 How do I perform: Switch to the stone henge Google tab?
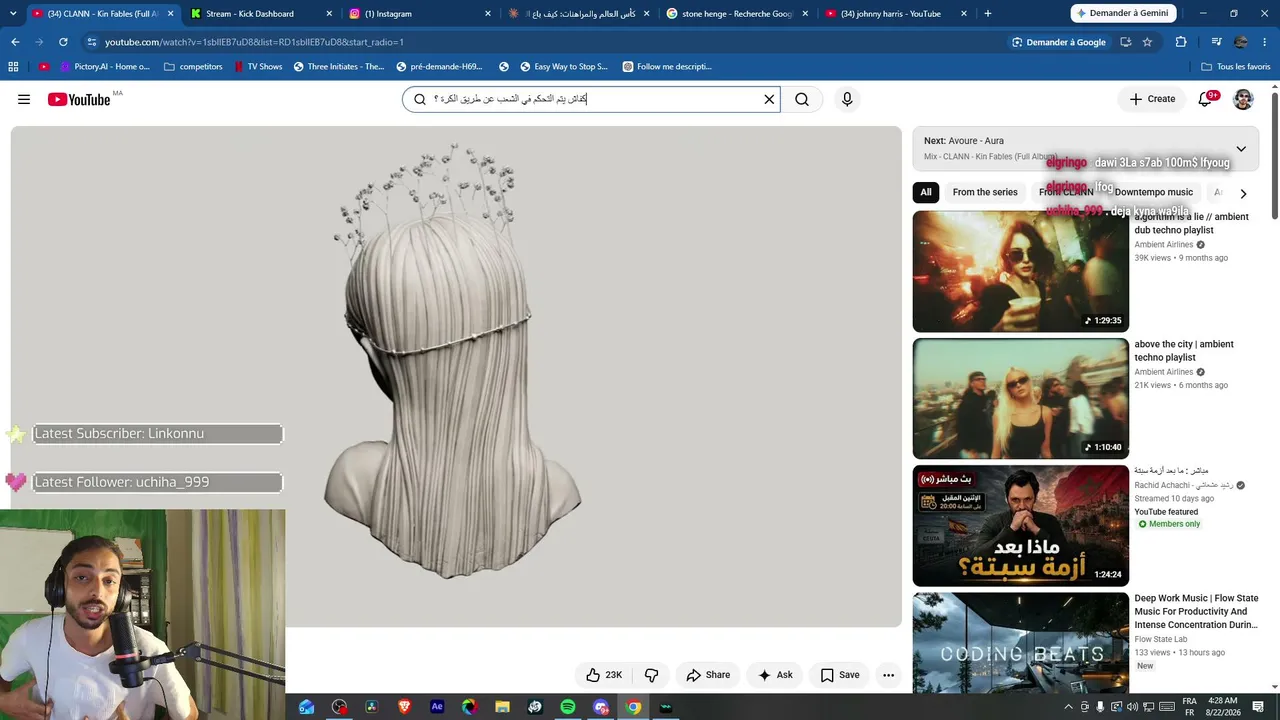[x=738, y=13]
